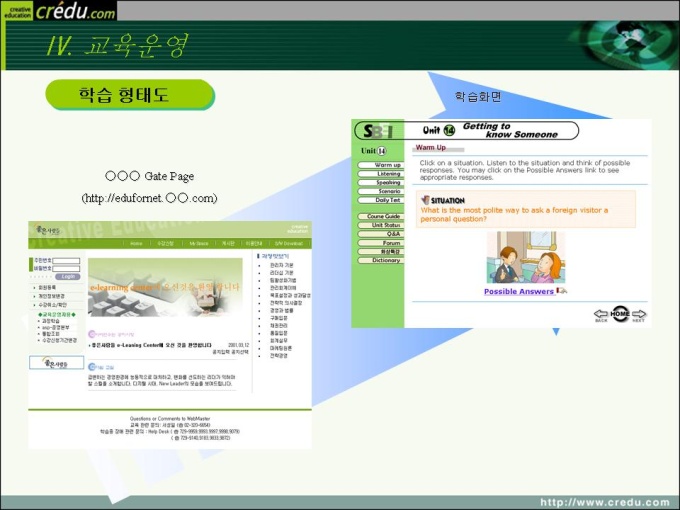Click the NEXT arrow icon

pos(639,314)
